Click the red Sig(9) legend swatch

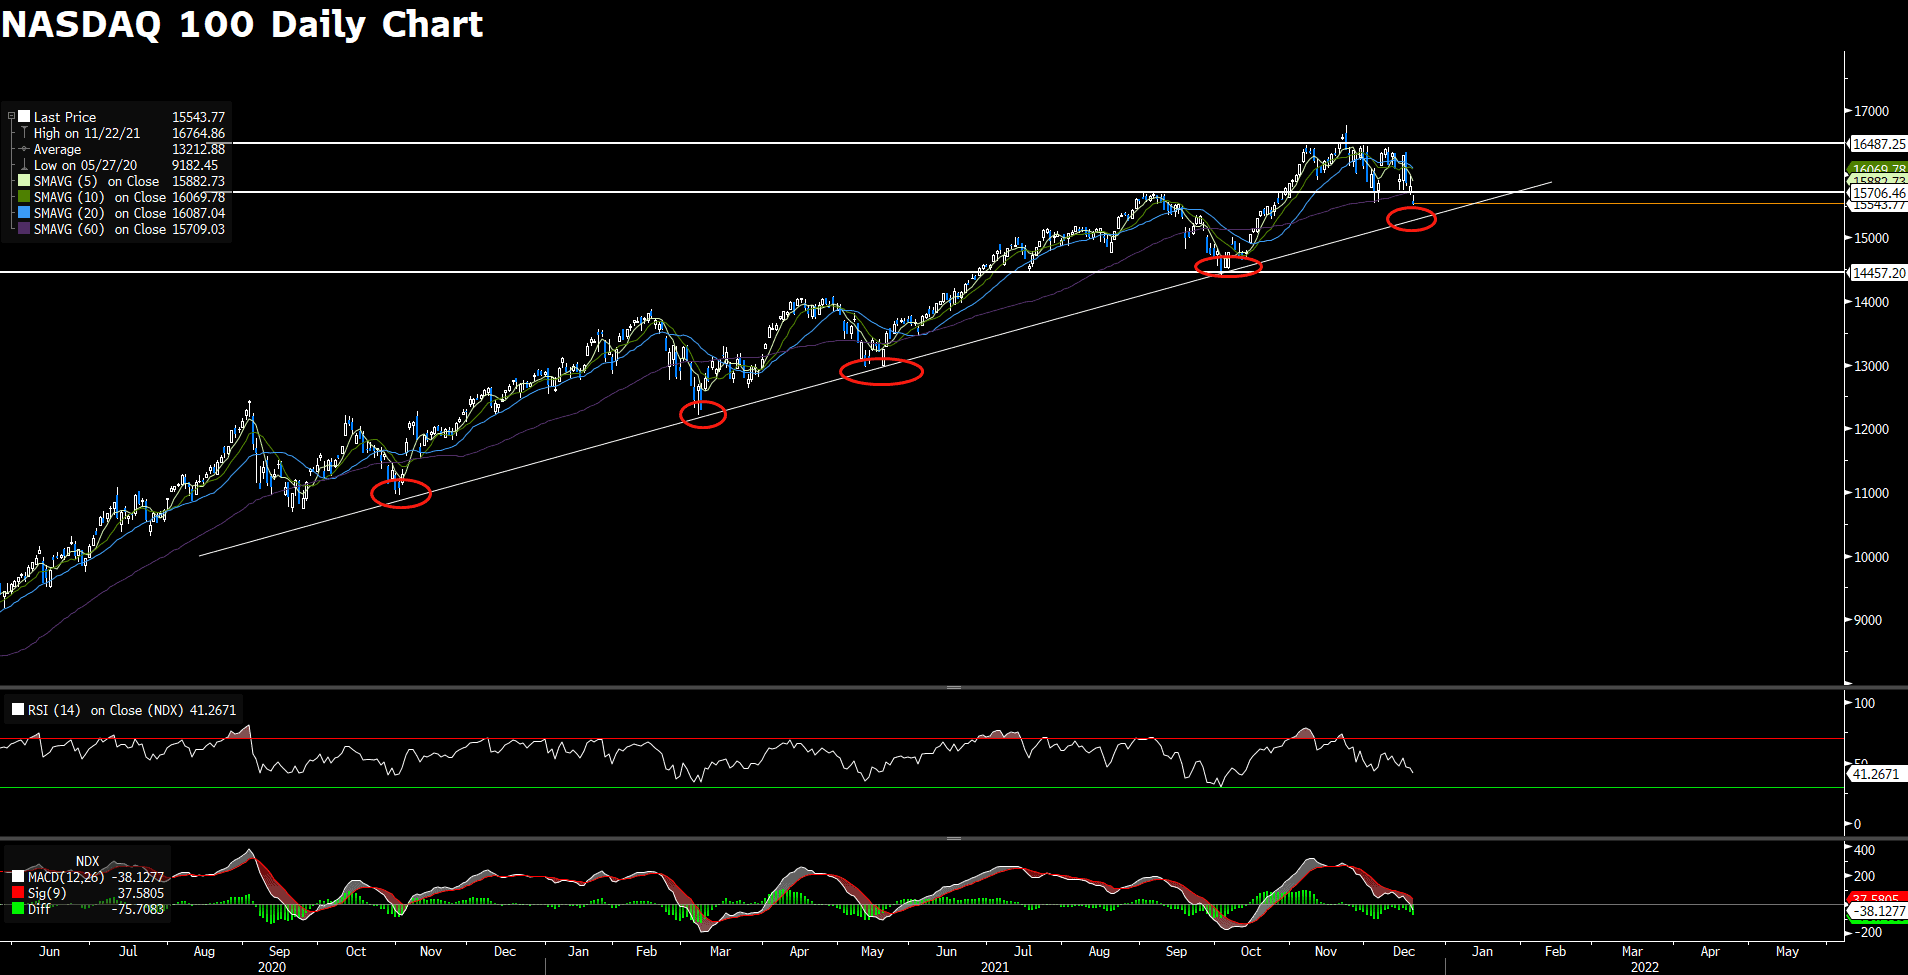(18, 892)
